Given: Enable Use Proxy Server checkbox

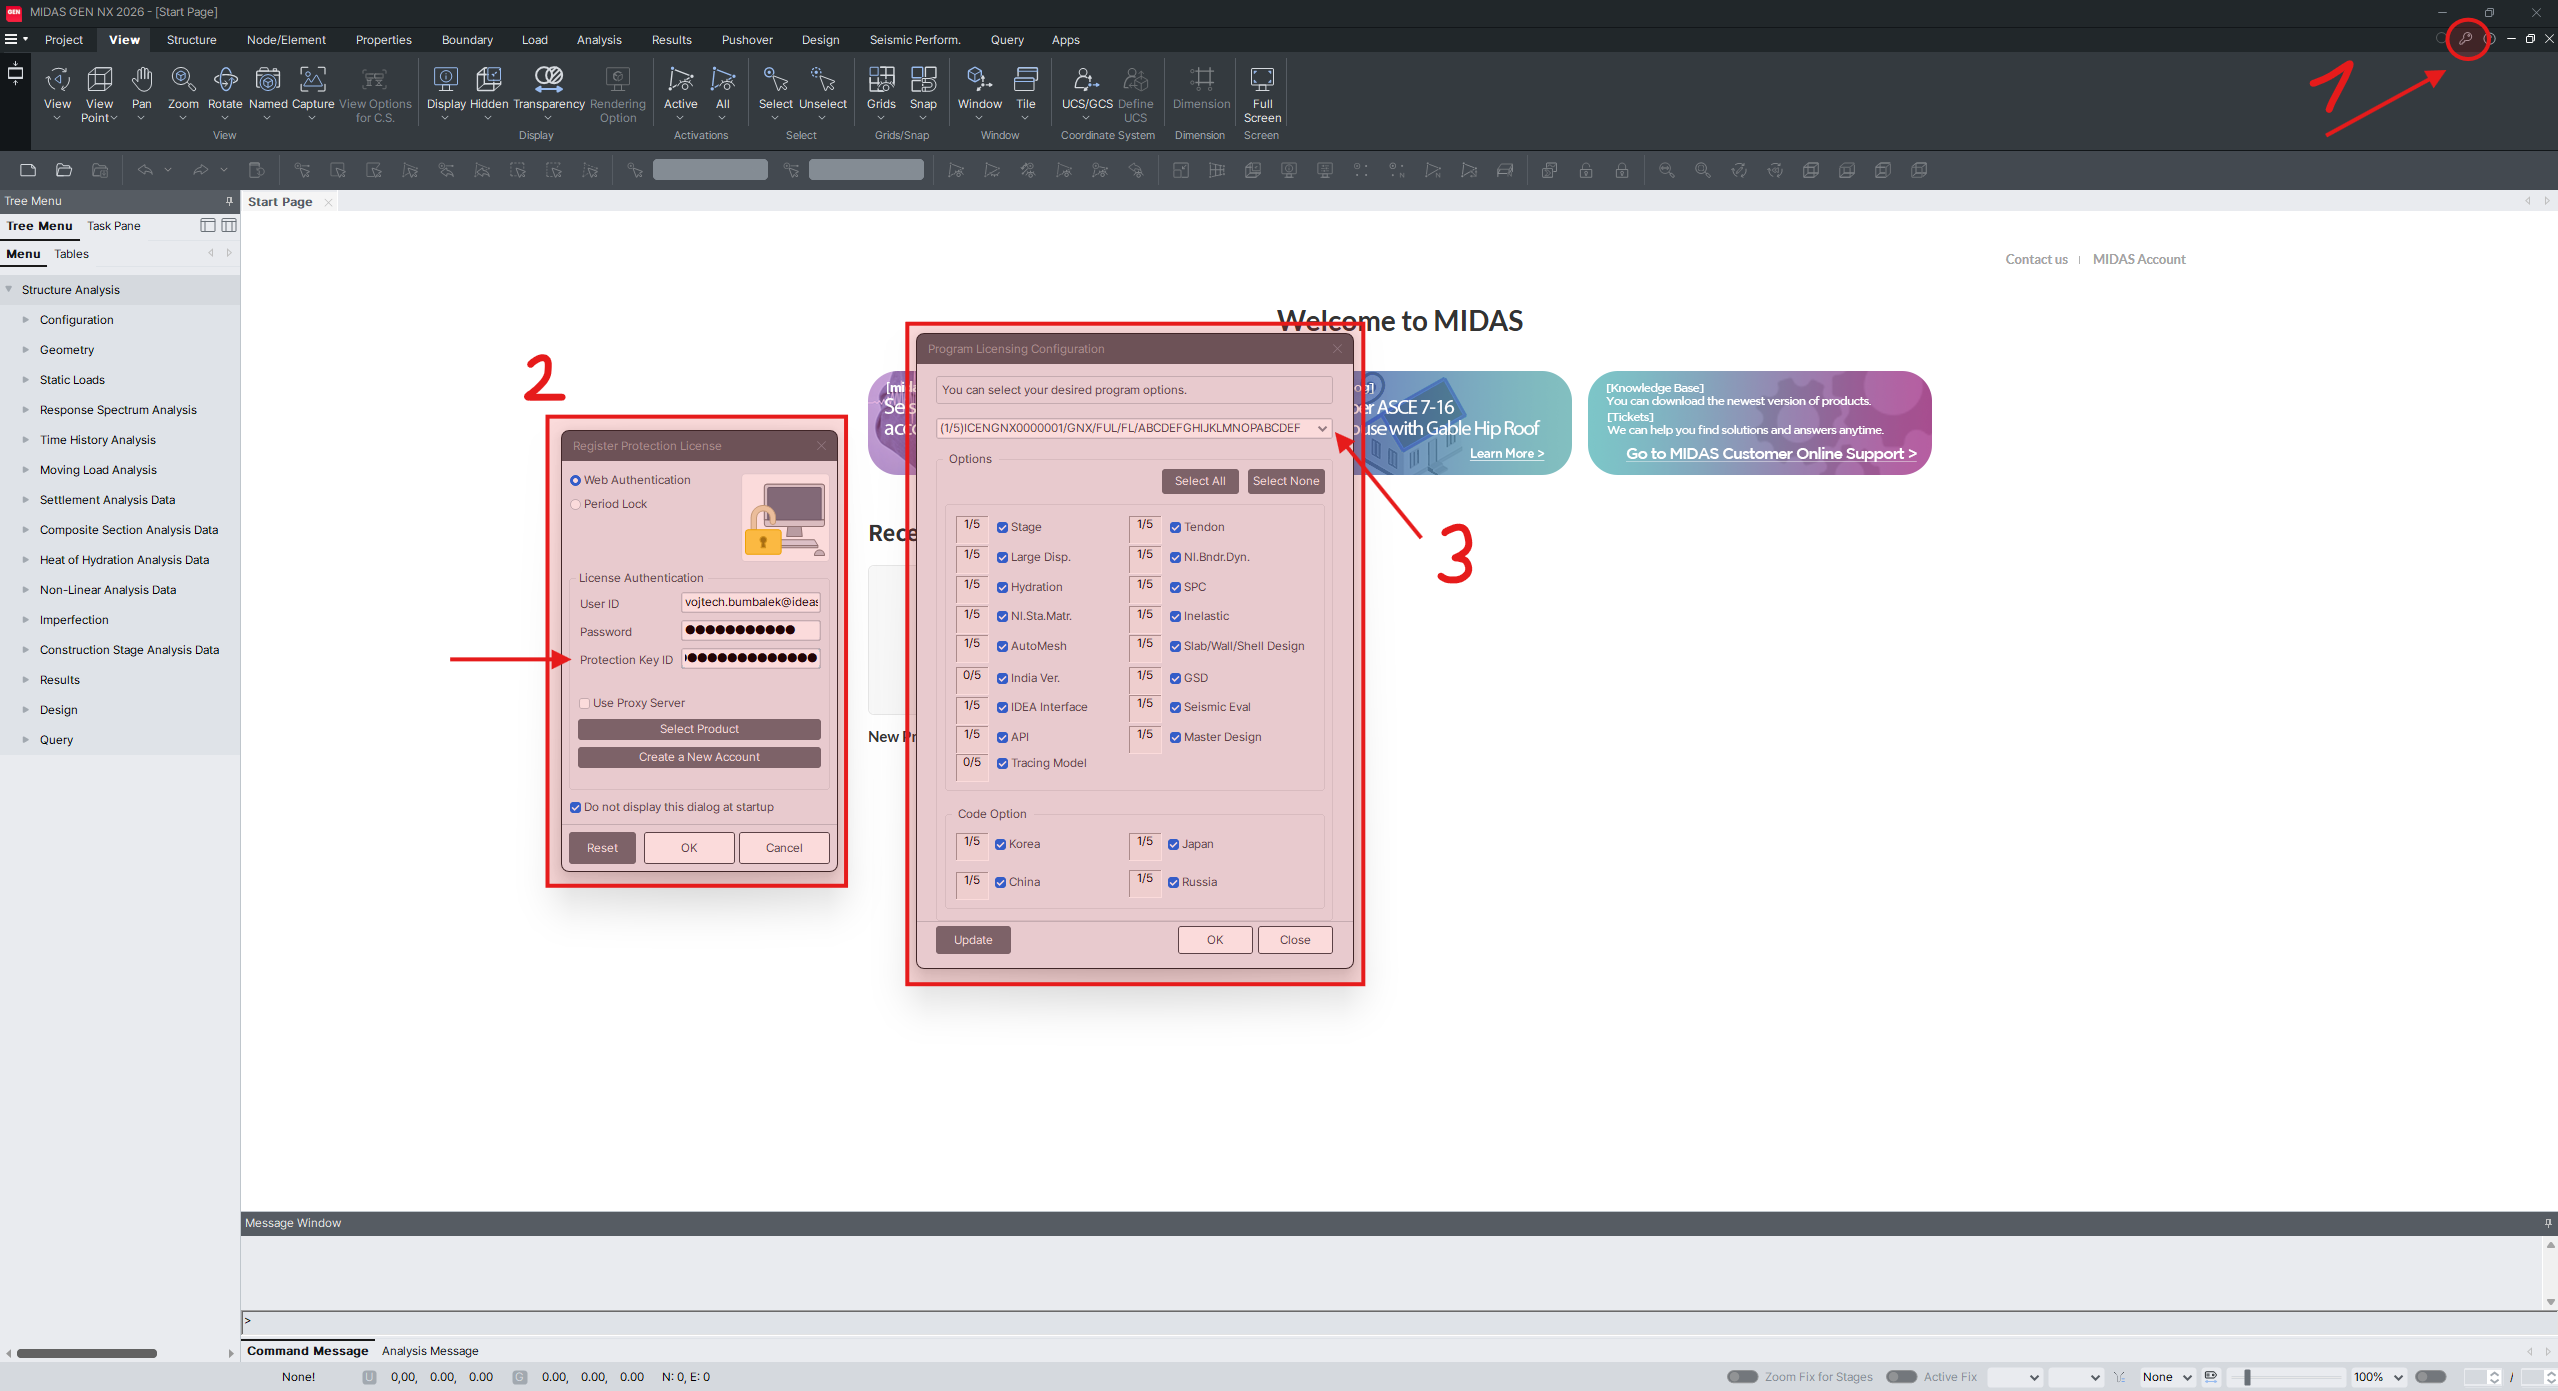Looking at the screenshot, I should coord(585,703).
